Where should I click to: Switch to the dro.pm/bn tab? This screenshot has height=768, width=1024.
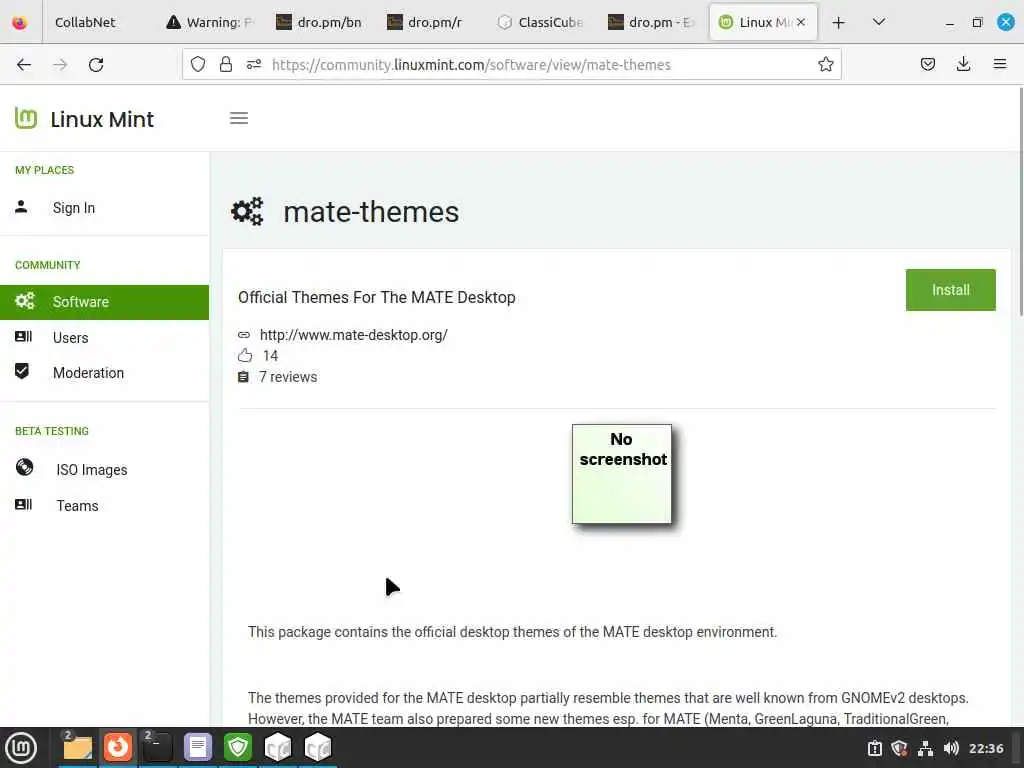(319, 22)
